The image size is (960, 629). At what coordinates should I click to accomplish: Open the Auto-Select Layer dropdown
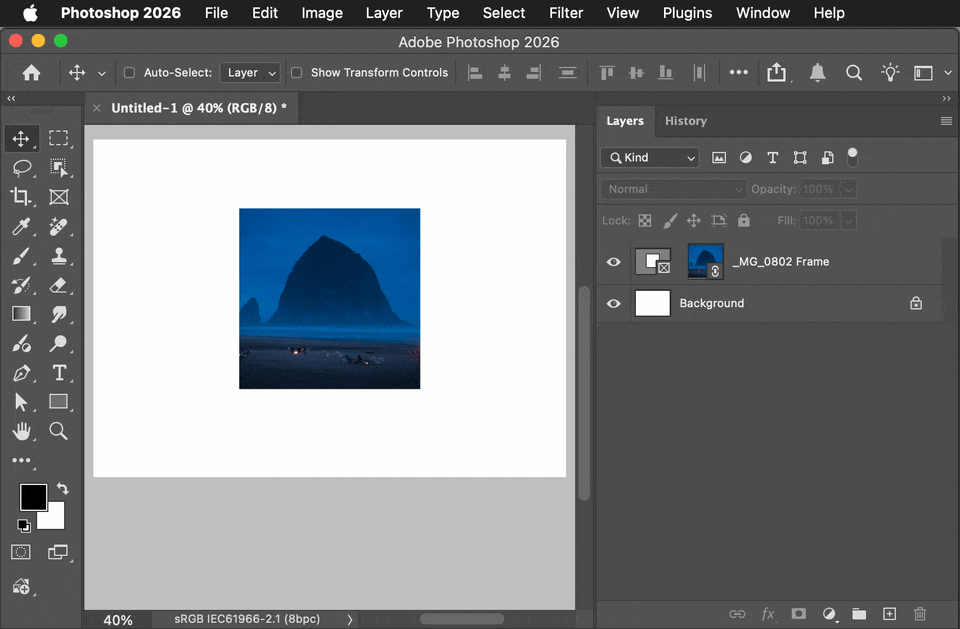250,73
